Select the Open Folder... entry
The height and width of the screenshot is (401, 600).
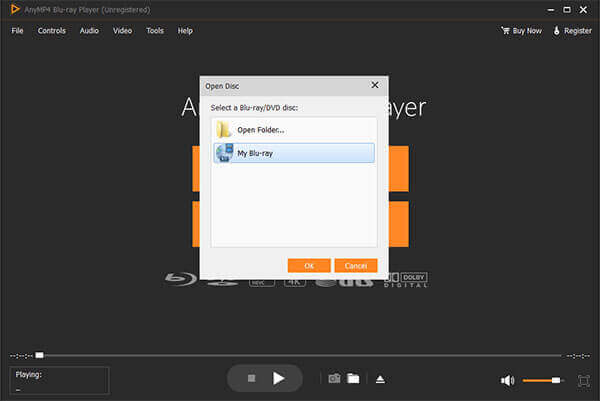(x=294, y=130)
